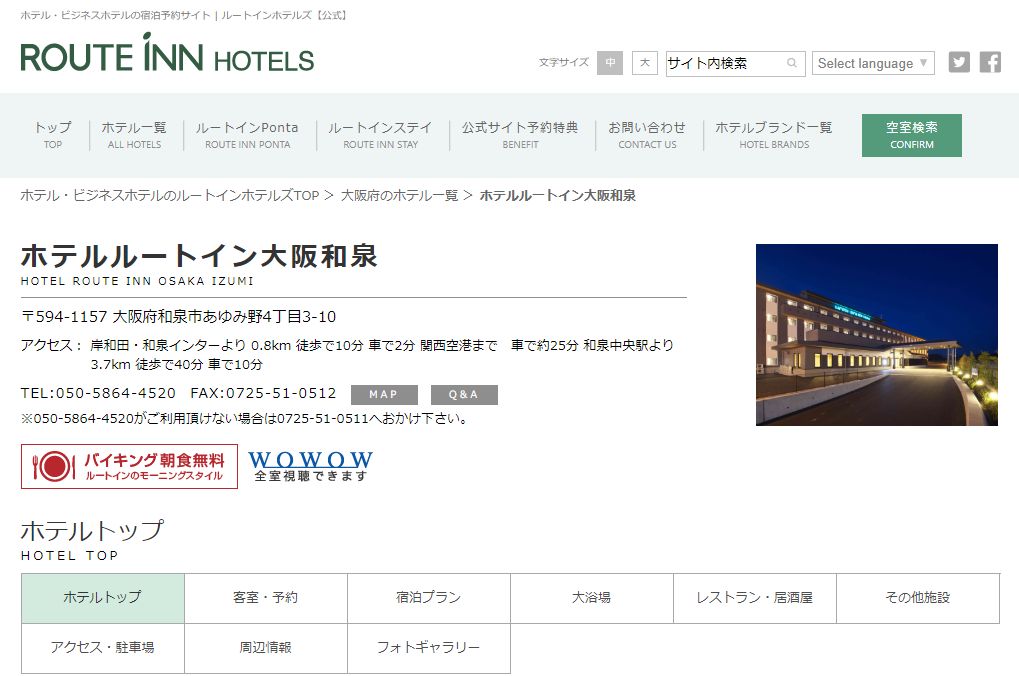Viewport: 1019px width, 676px height.
Task: Click the 文字サイズ label
Action: (x=563, y=62)
